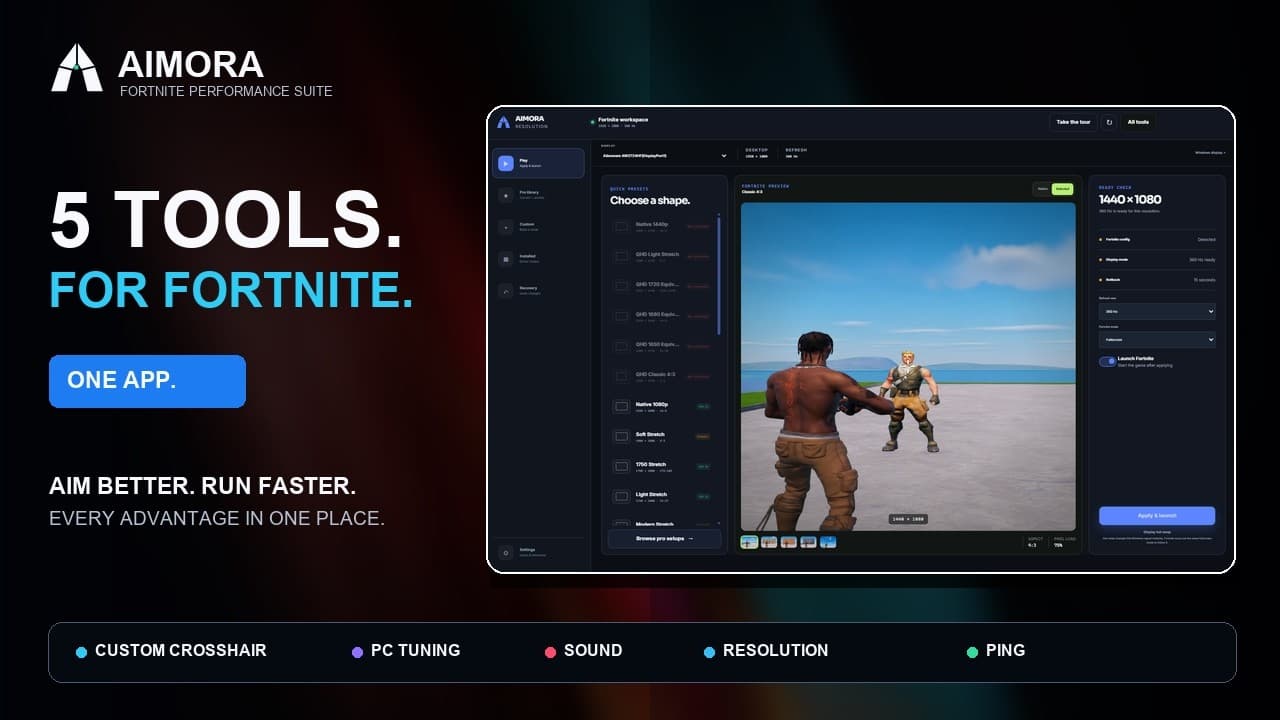Click the PC TUNING label

coord(416,650)
